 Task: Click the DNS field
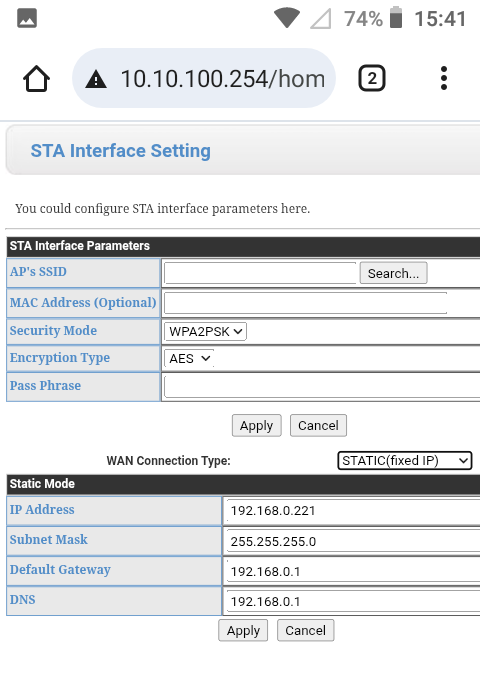353,601
